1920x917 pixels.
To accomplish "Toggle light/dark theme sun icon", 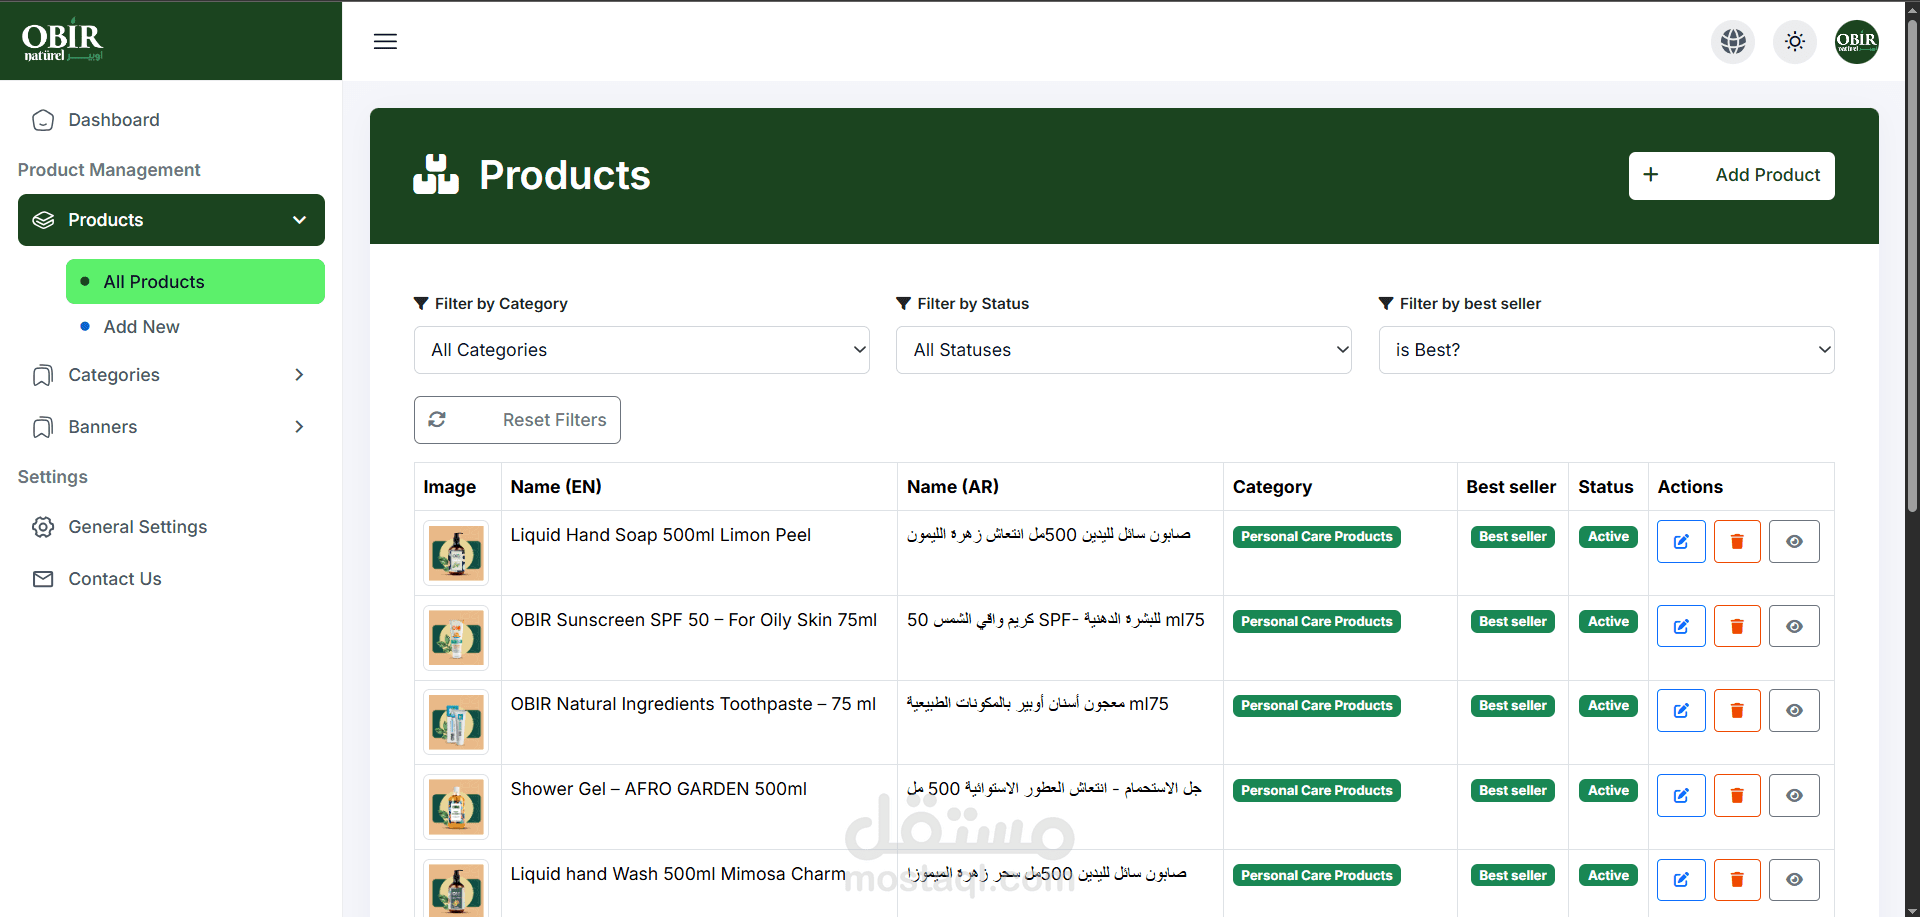I will [x=1795, y=42].
